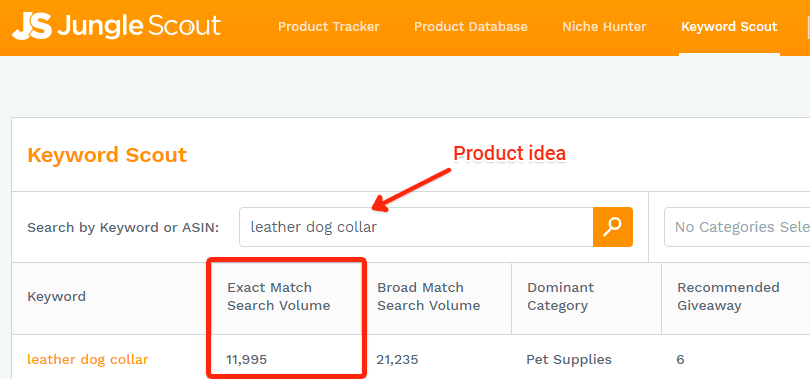Viewport: 810px width, 379px height.
Task: Select the Keyword Scout tab
Action: 729,27
